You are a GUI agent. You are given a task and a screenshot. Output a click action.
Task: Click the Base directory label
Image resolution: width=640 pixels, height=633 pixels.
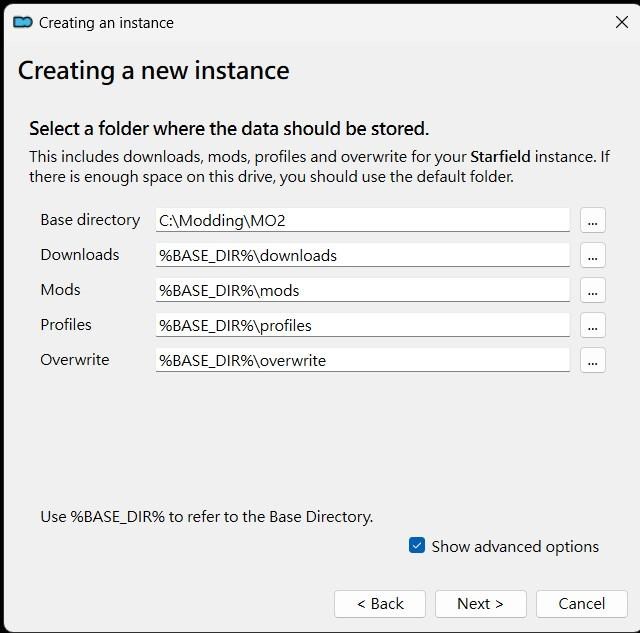[x=90, y=219]
